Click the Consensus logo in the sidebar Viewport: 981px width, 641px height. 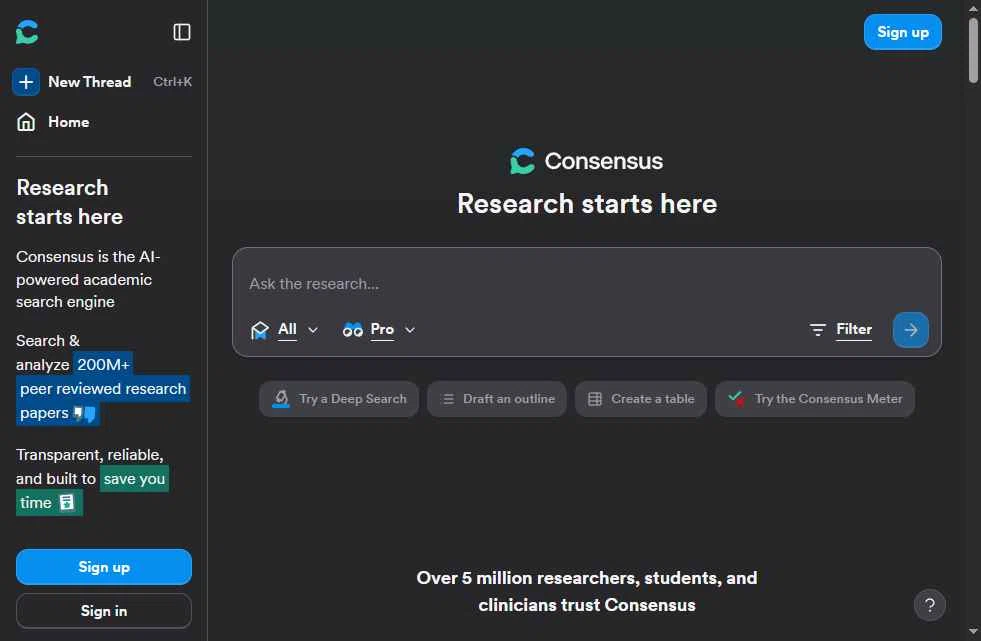pos(27,32)
